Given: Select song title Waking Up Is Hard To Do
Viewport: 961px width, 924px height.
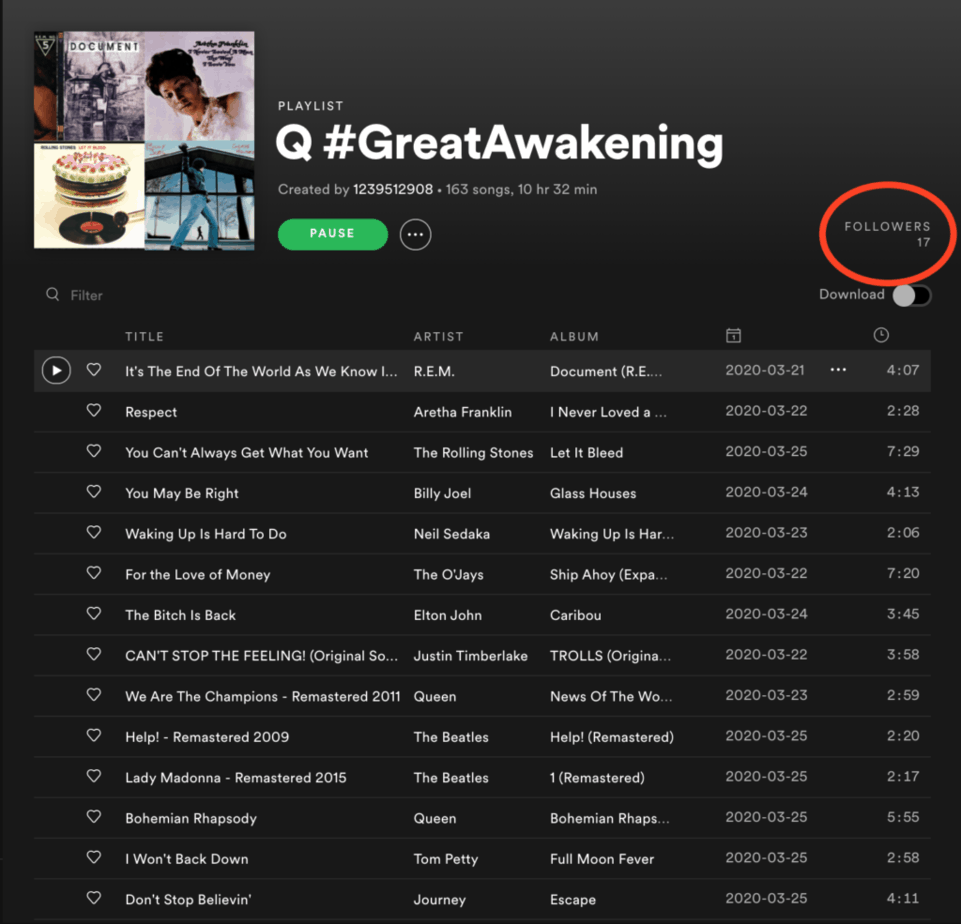Looking at the screenshot, I should point(206,534).
